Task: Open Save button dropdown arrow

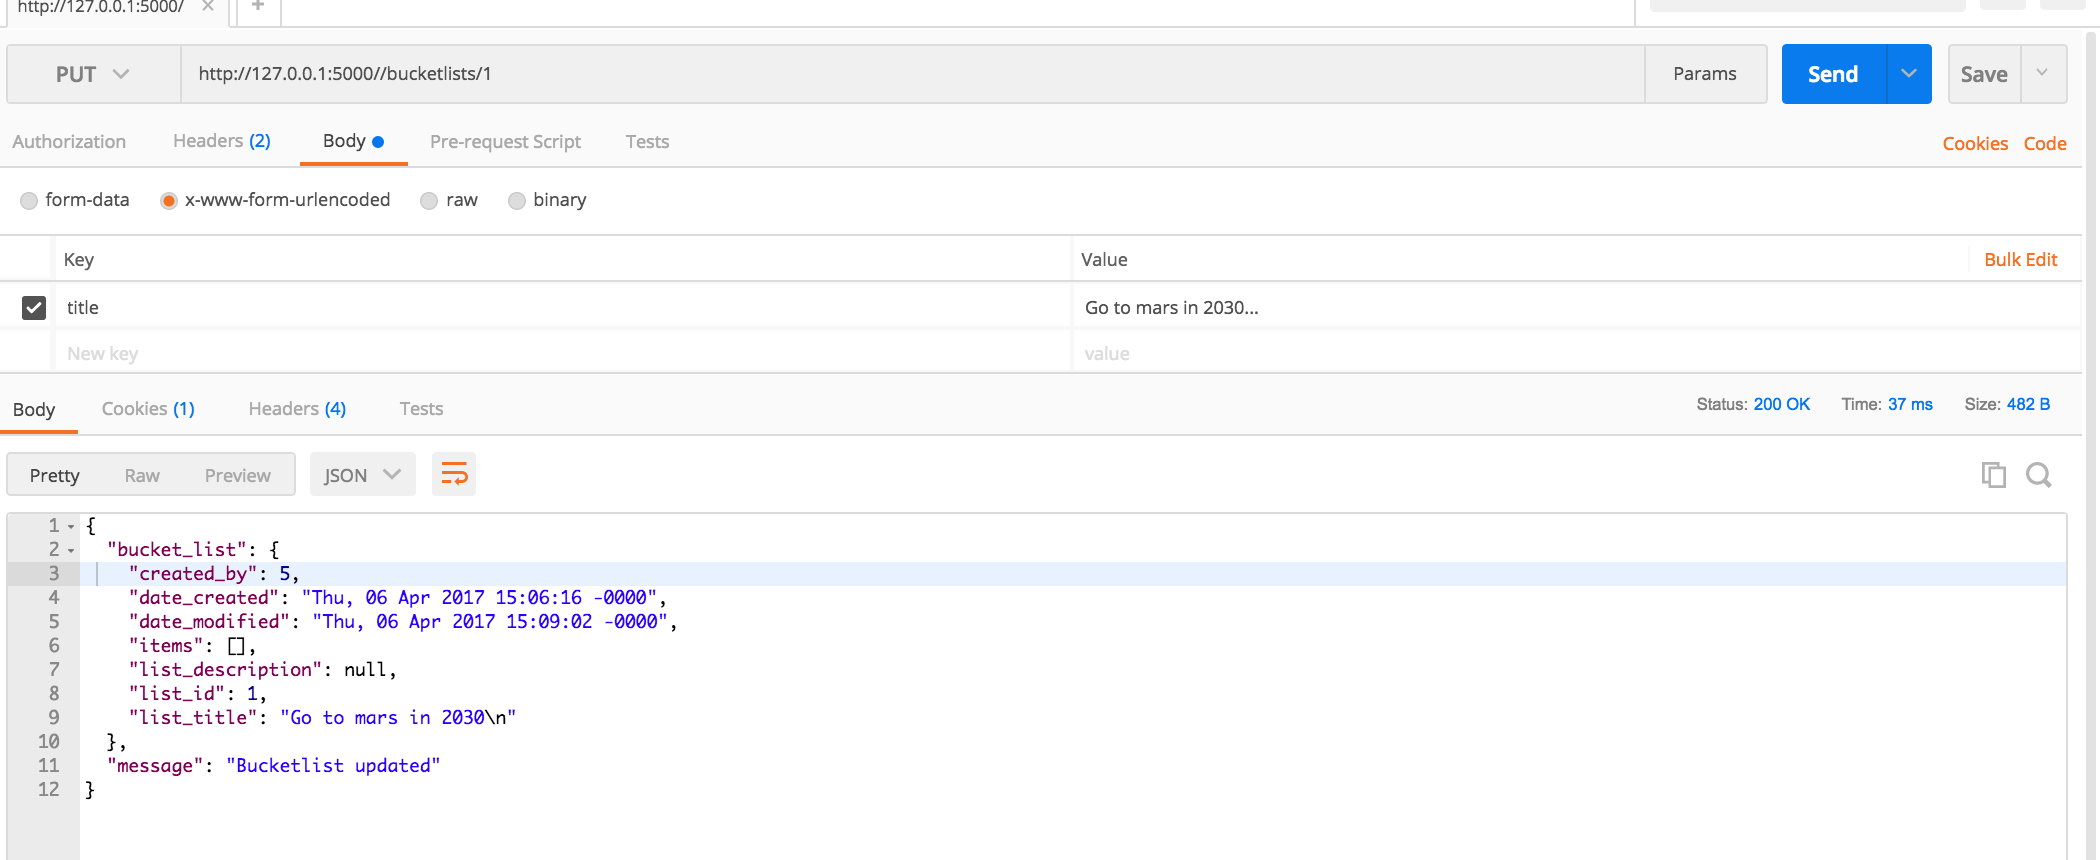Action: [2043, 74]
